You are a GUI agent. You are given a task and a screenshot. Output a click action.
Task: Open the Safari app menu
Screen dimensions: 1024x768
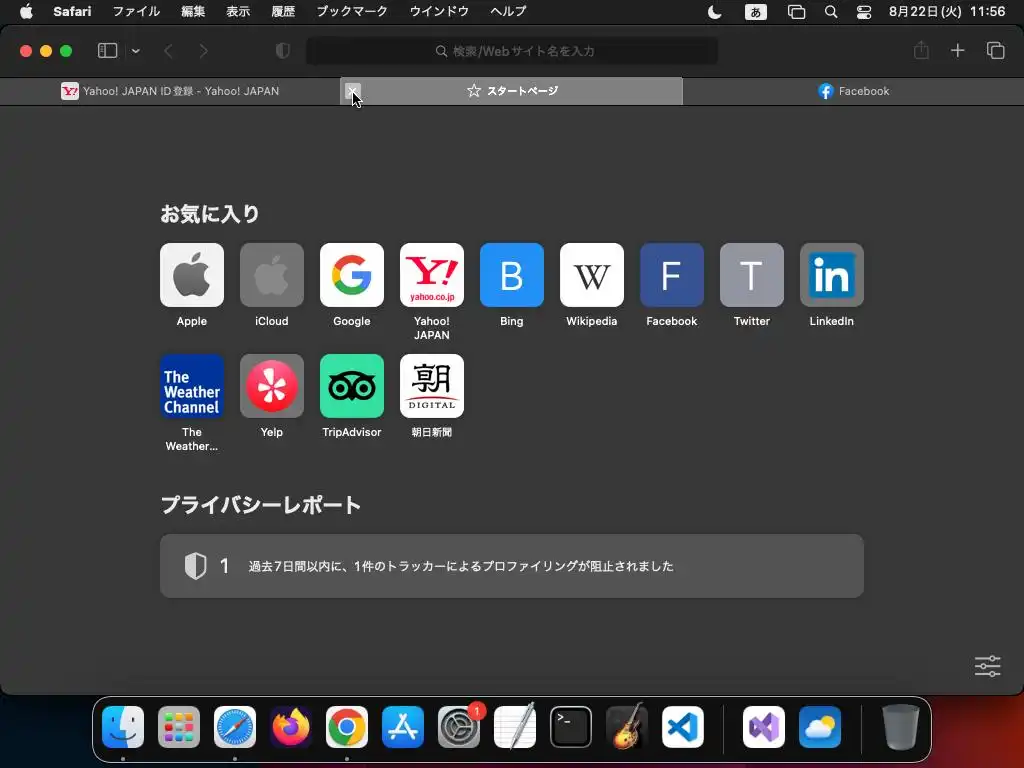coord(72,11)
